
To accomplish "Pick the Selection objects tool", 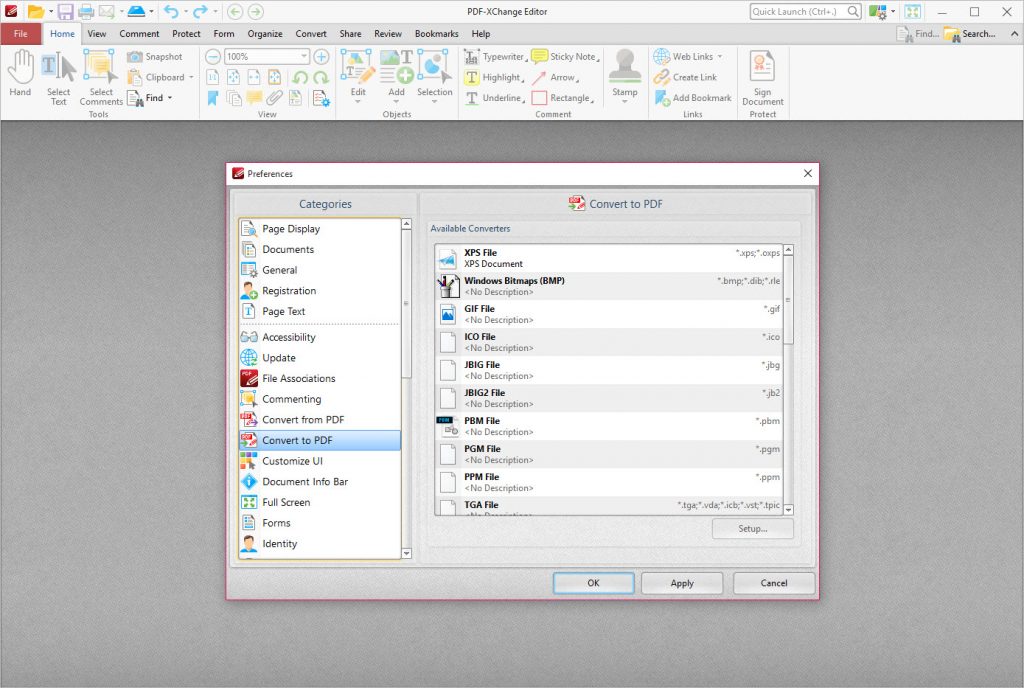I will (434, 76).
